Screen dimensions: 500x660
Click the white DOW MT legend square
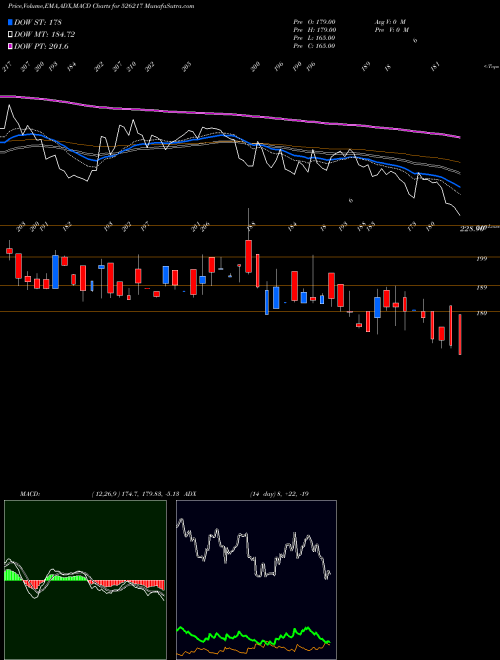pyautogui.click(x=11, y=35)
